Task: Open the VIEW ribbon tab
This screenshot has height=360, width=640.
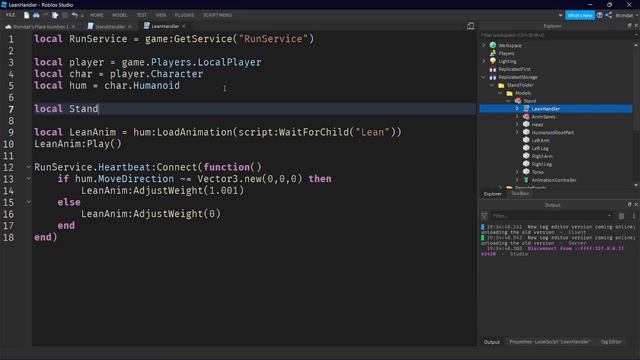Action: [x=161, y=15]
